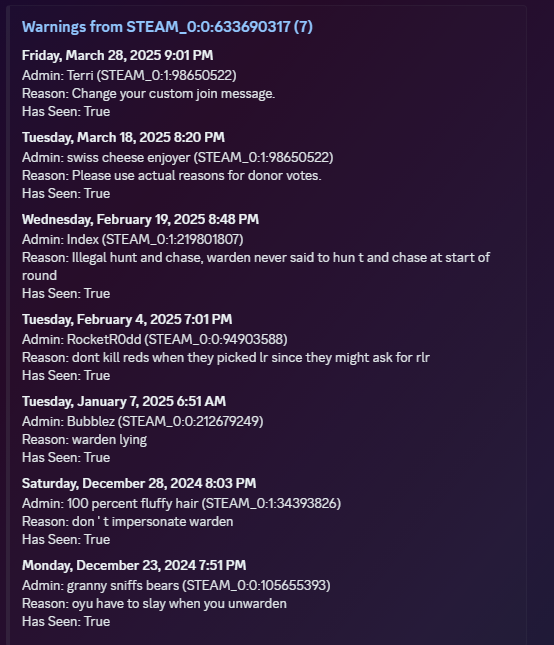Click the Tuesday, March 18, 2025 date heading
This screenshot has width=554, height=645.
pos(123,137)
